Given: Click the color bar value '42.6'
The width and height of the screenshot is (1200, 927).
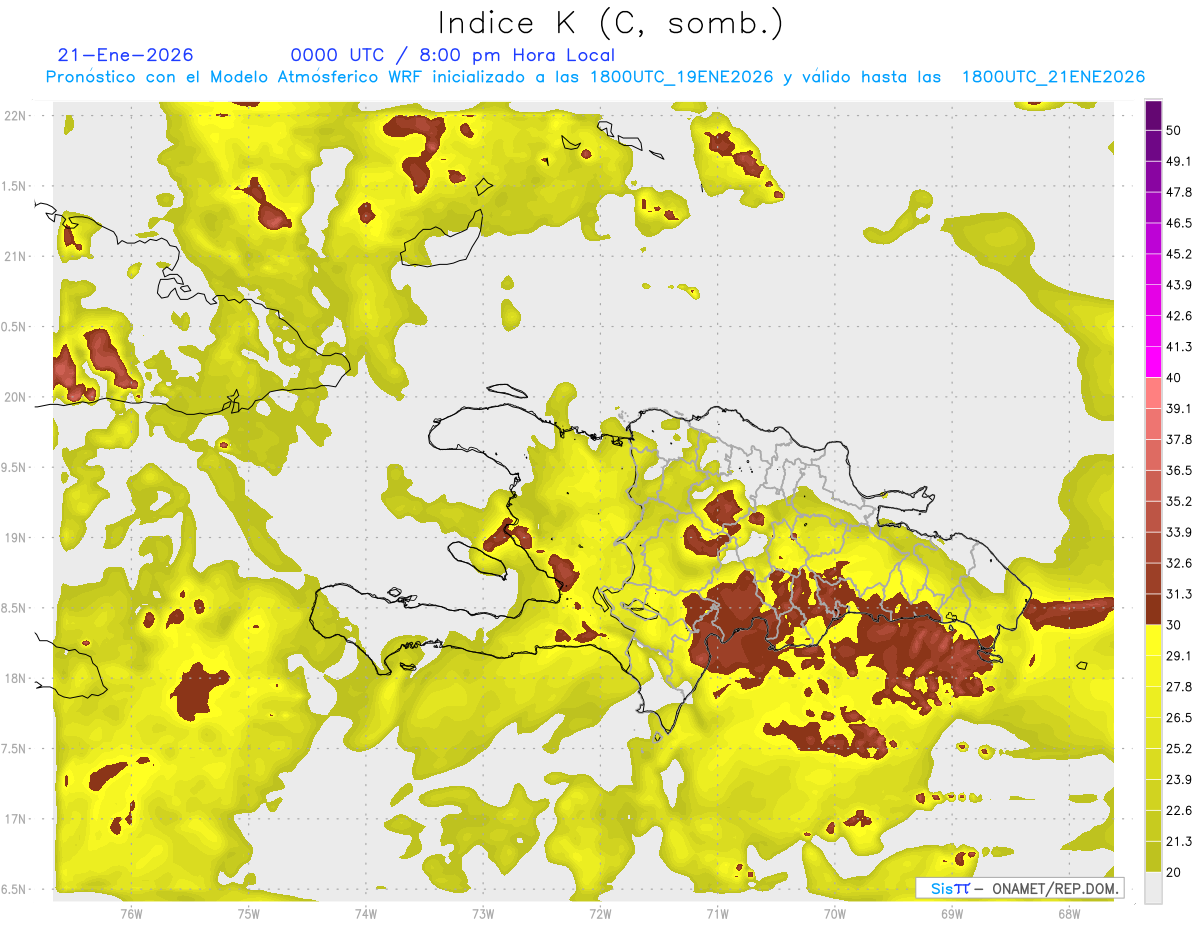Looking at the screenshot, I should [x=1178, y=316].
